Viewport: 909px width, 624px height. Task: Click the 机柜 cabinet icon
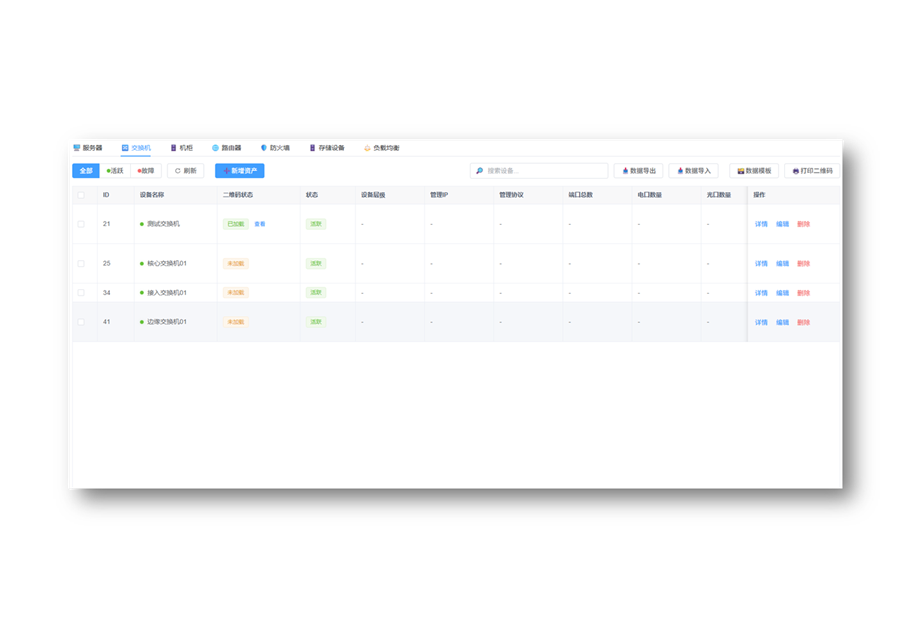173,148
